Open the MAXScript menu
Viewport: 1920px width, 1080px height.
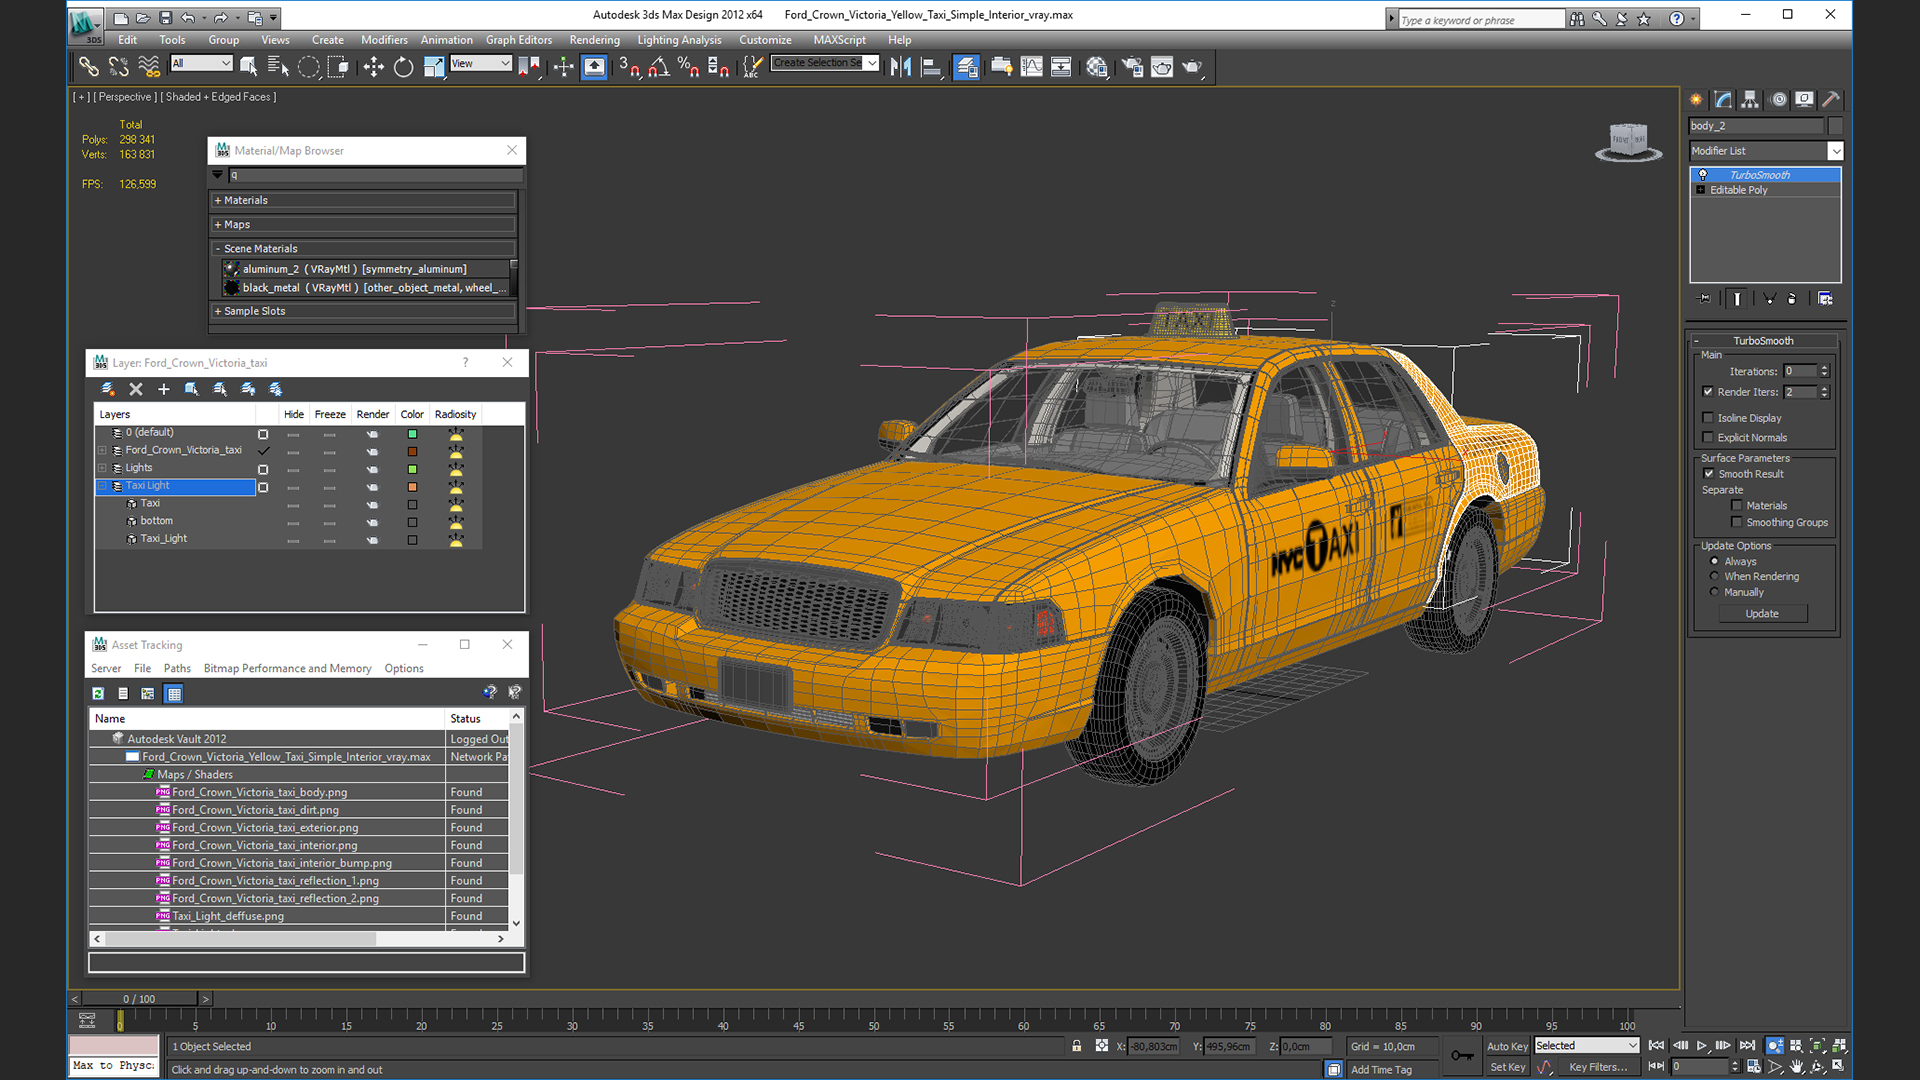pyautogui.click(x=839, y=40)
